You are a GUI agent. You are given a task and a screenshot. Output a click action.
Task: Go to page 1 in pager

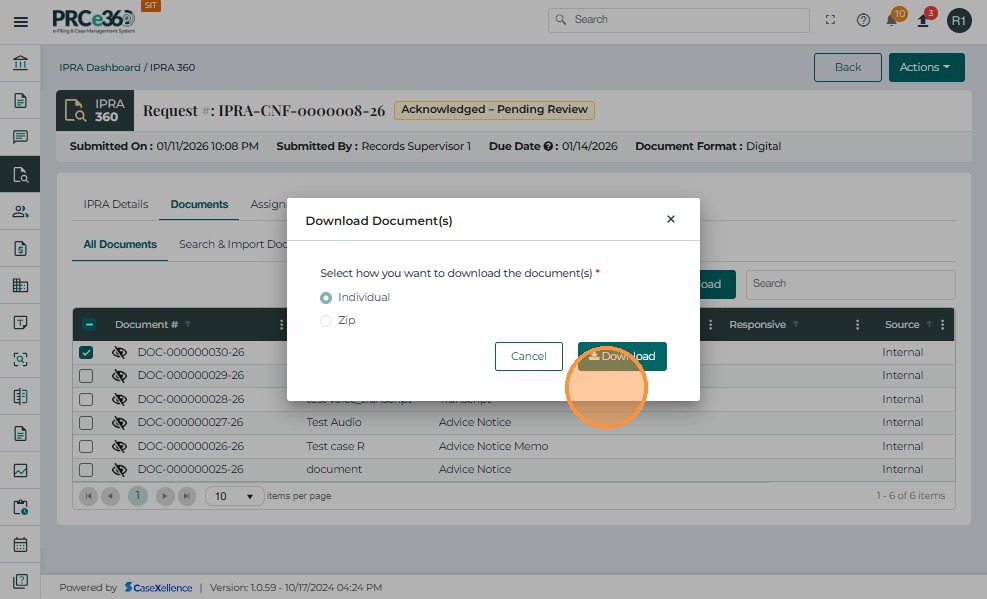(137, 496)
